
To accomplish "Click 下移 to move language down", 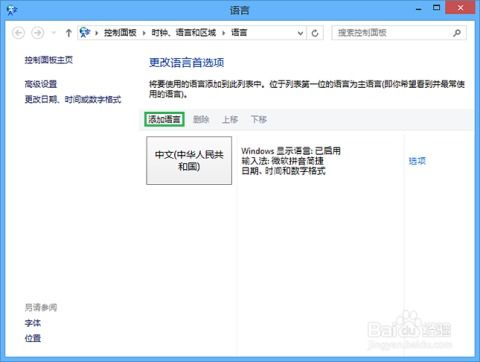I will coord(259,119).
